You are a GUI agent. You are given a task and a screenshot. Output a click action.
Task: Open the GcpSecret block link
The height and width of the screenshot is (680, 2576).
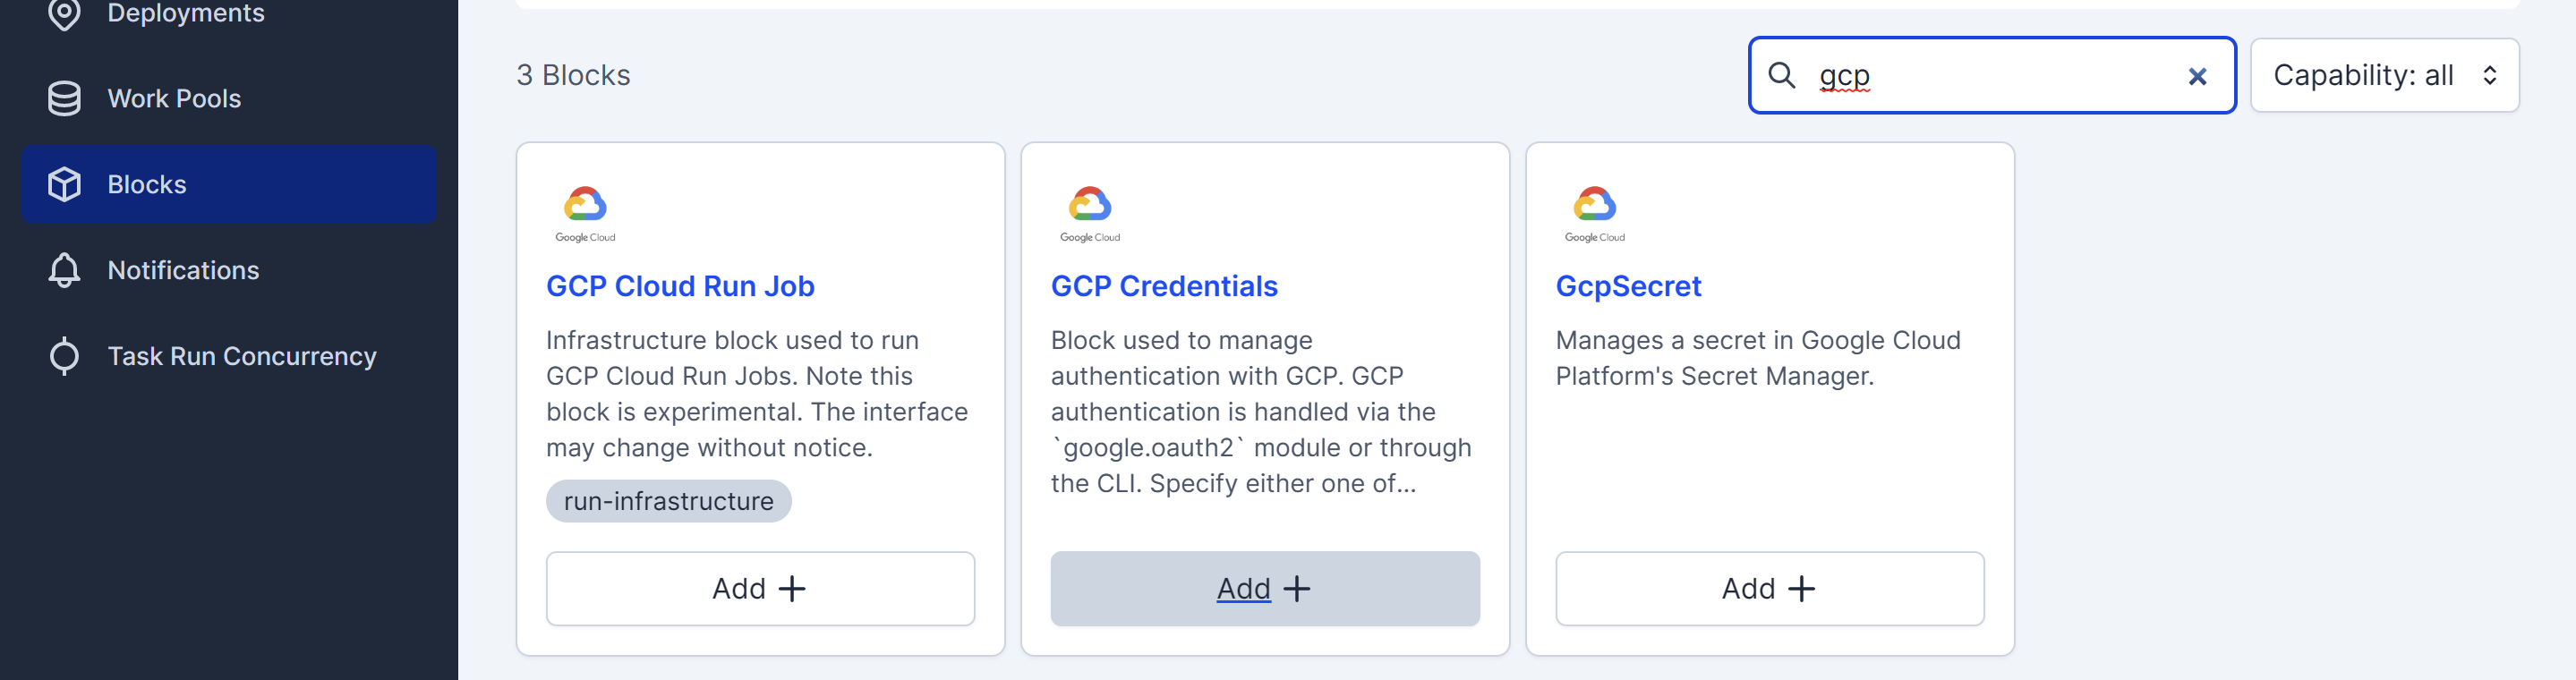[x=1628, y=286]
